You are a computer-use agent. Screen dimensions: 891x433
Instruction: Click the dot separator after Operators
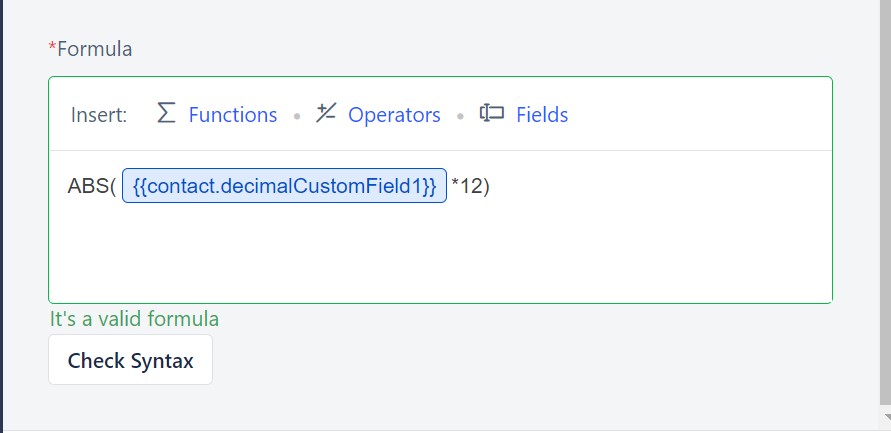coord(460,116)
